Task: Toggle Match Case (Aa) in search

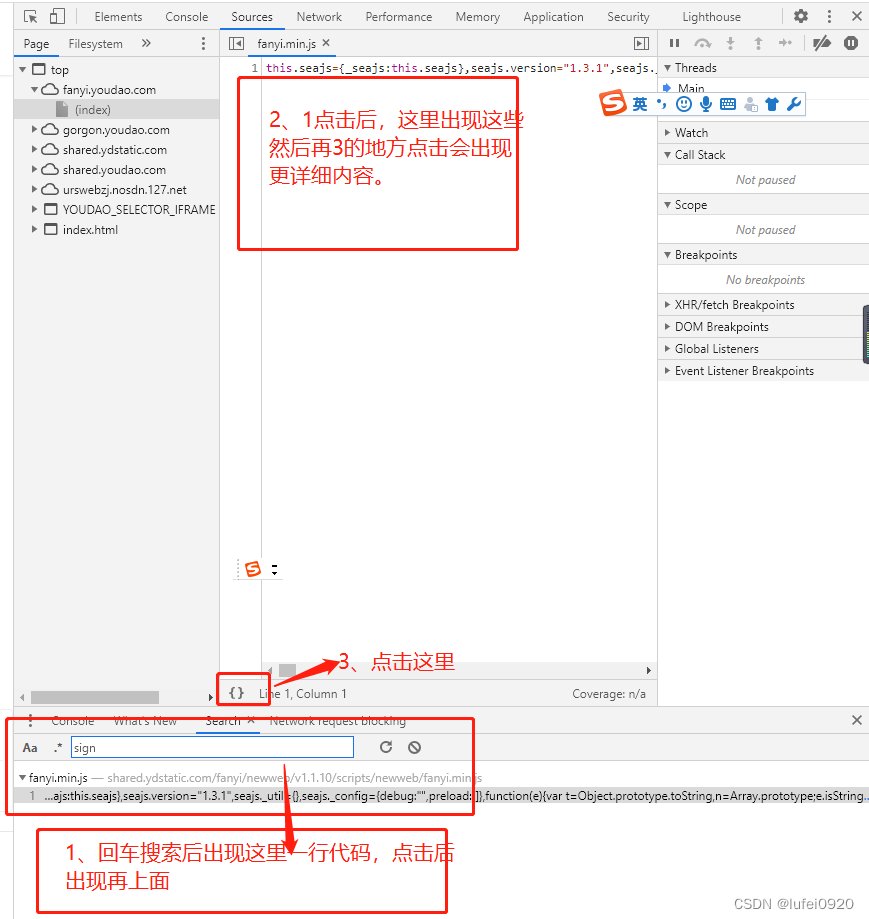Action: coord(30,747)
